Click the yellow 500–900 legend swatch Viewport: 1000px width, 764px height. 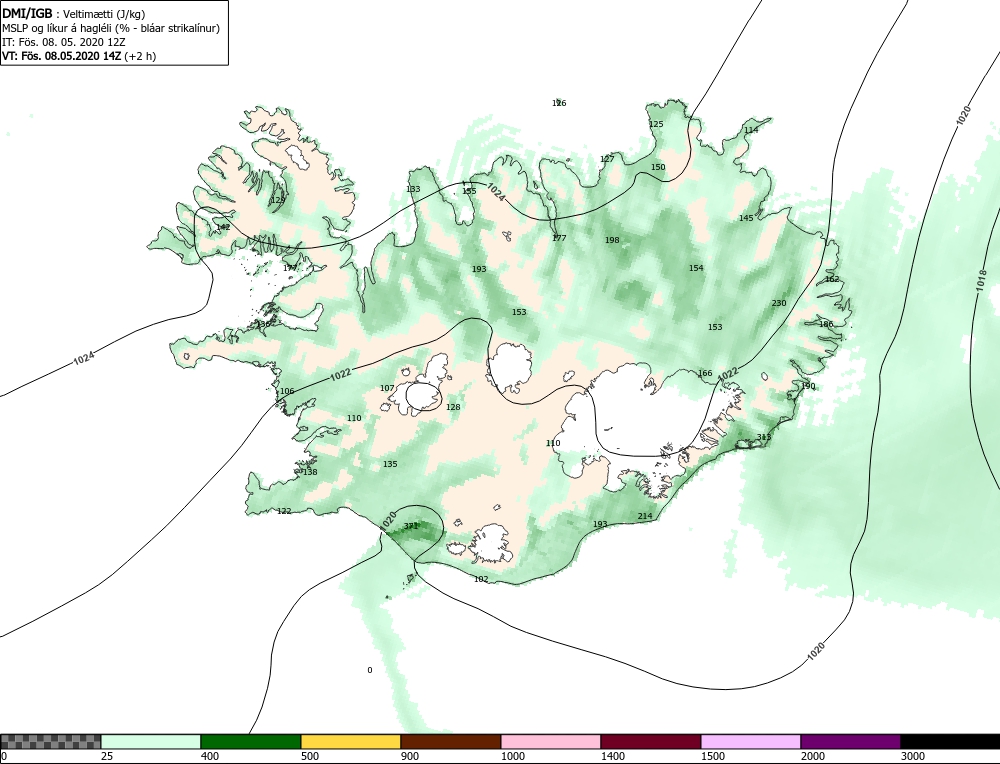click(x=351, y=741)
